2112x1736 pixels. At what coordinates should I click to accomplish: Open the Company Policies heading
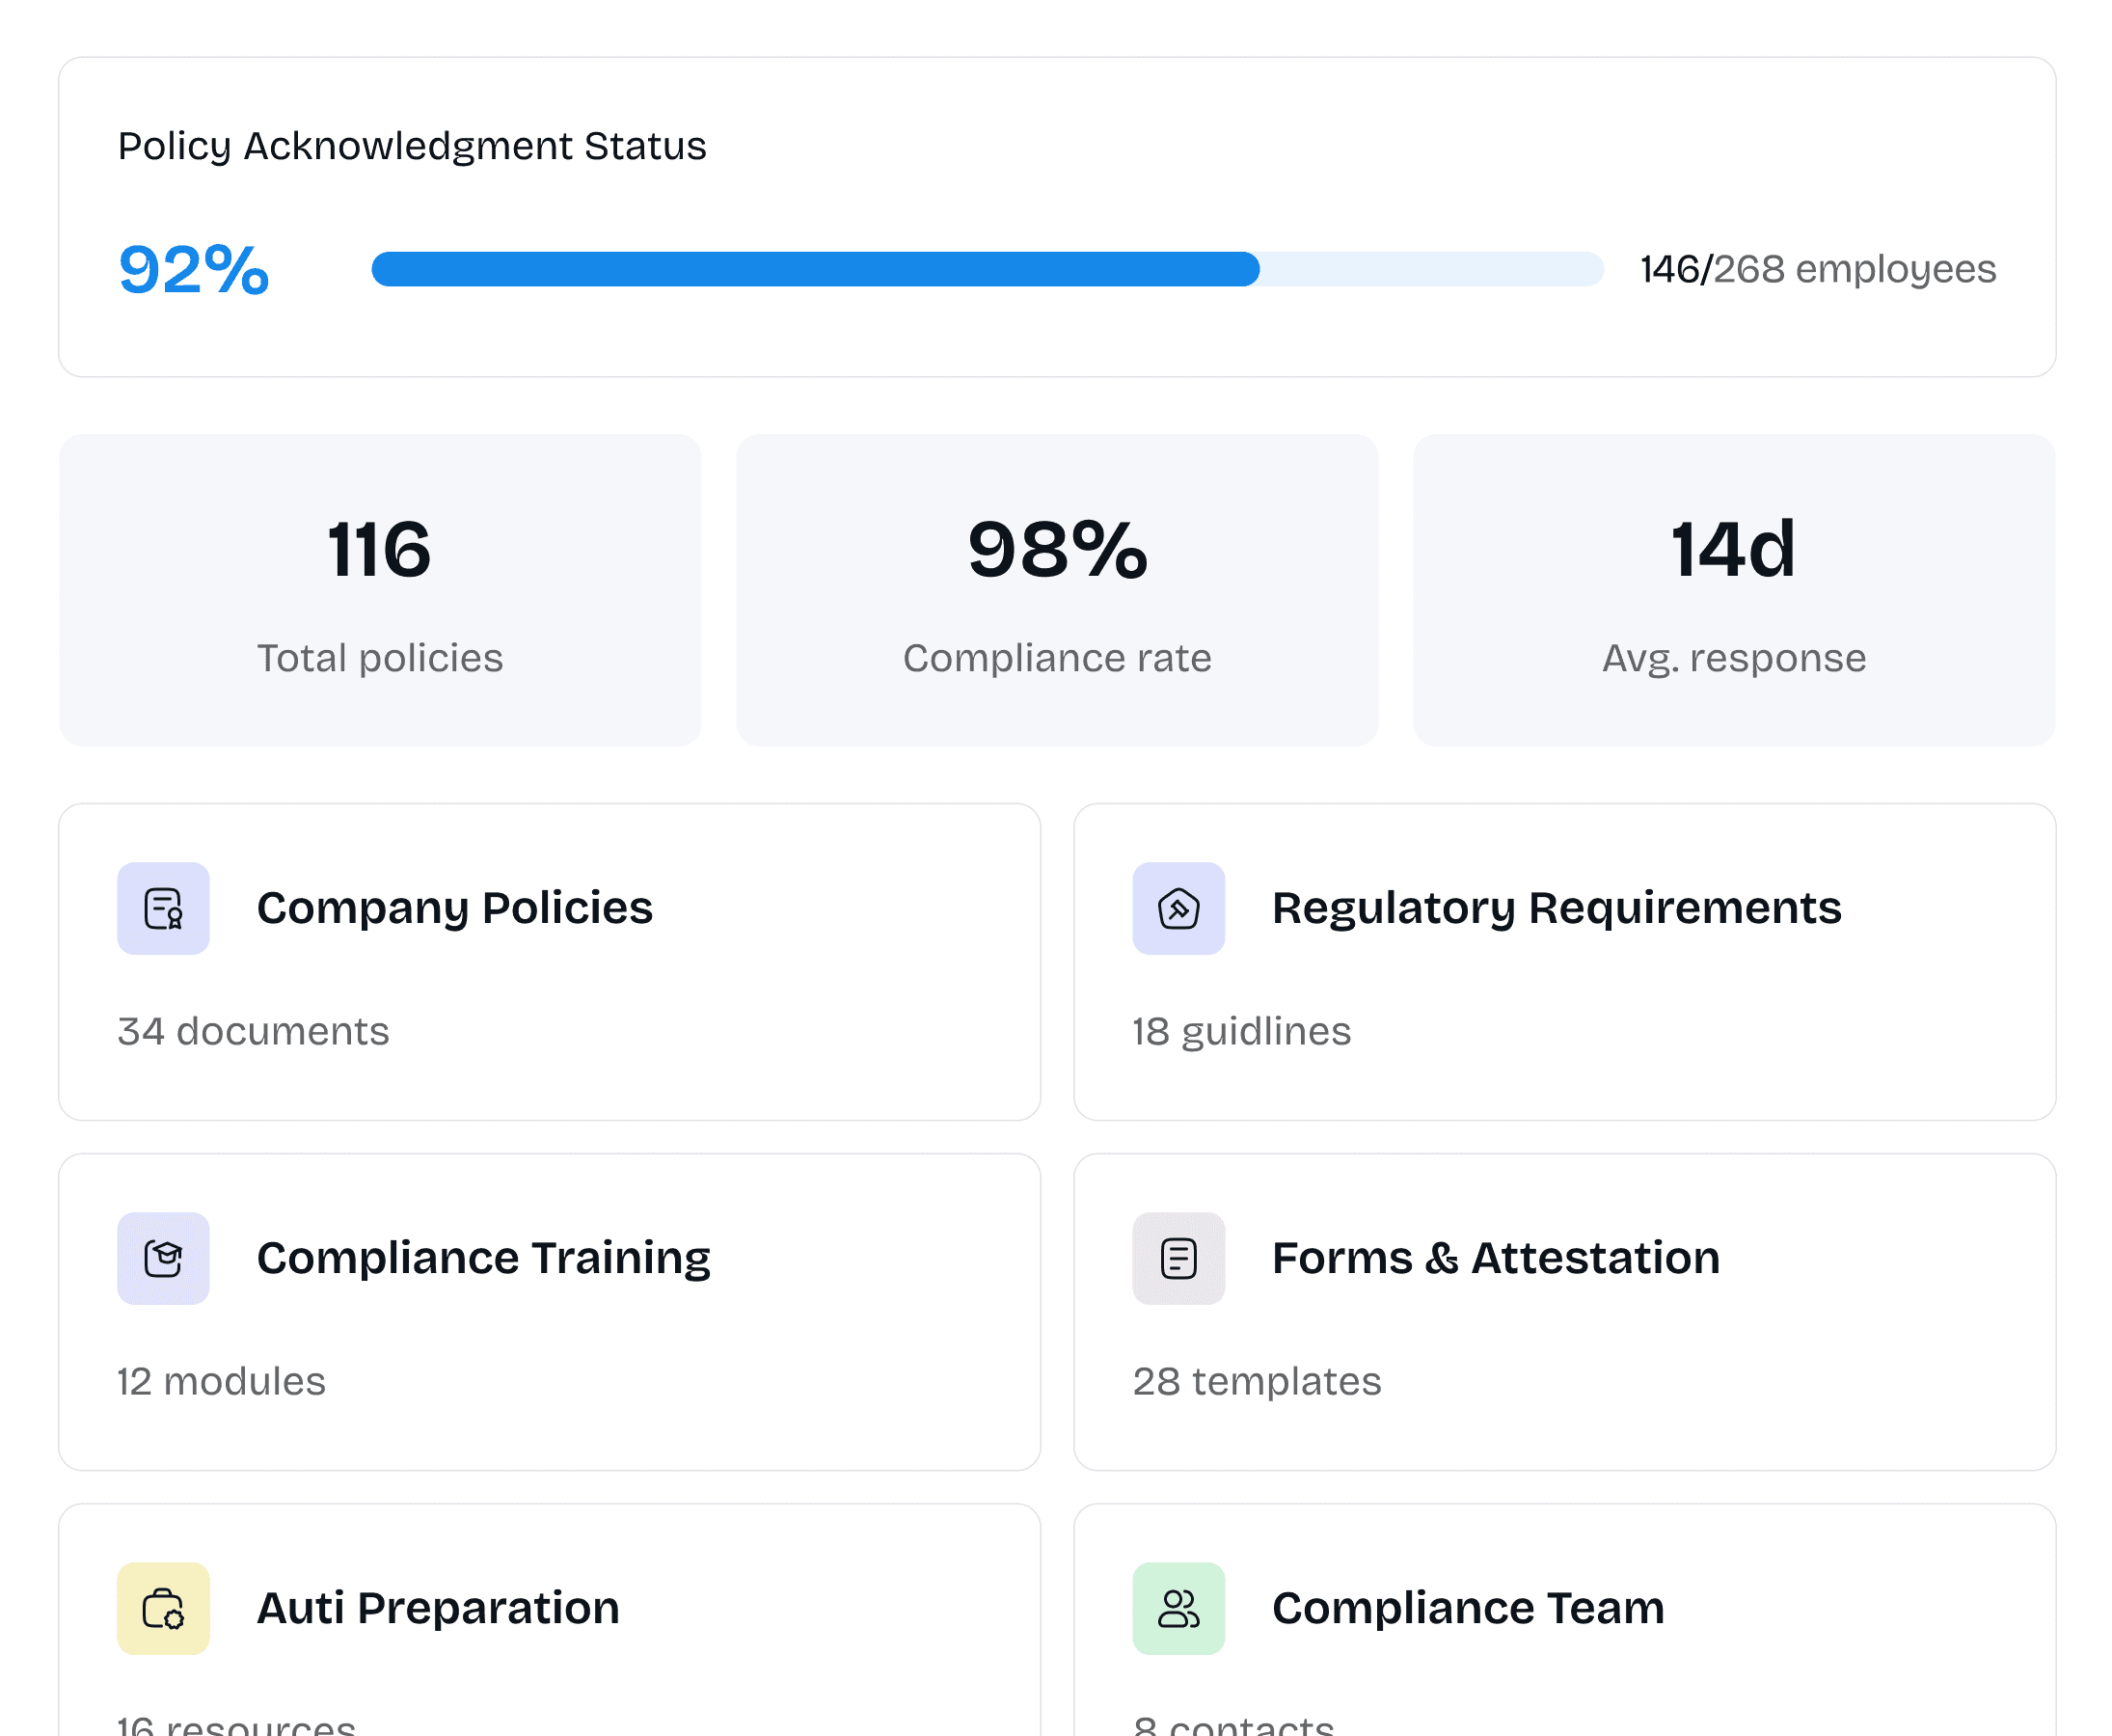point(454,908)
